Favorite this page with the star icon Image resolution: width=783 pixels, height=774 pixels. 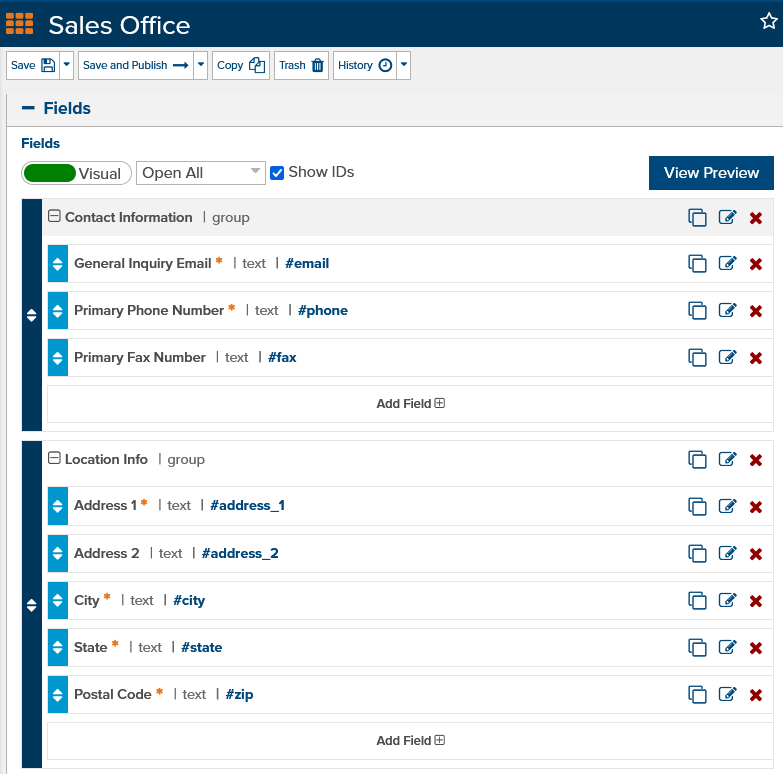click(769, 21)
